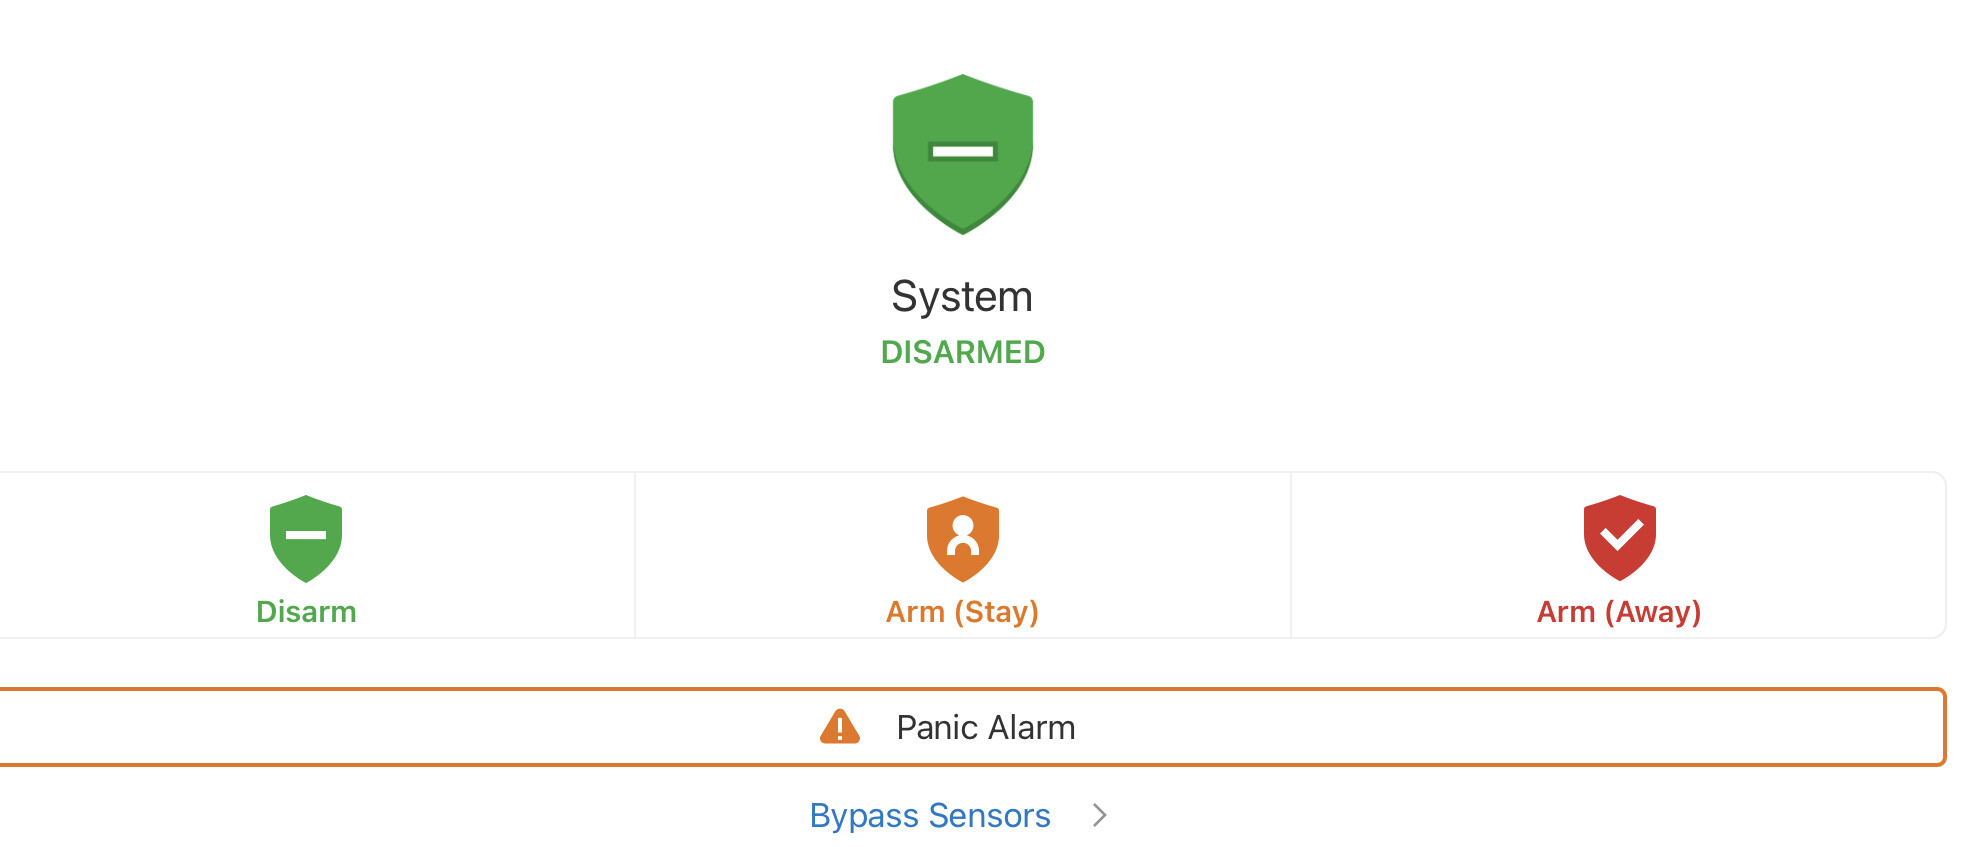Expand Bypass Sensors using the chevron arrow
This screenshot has width=1979, height=847.
click(1099, 815)
